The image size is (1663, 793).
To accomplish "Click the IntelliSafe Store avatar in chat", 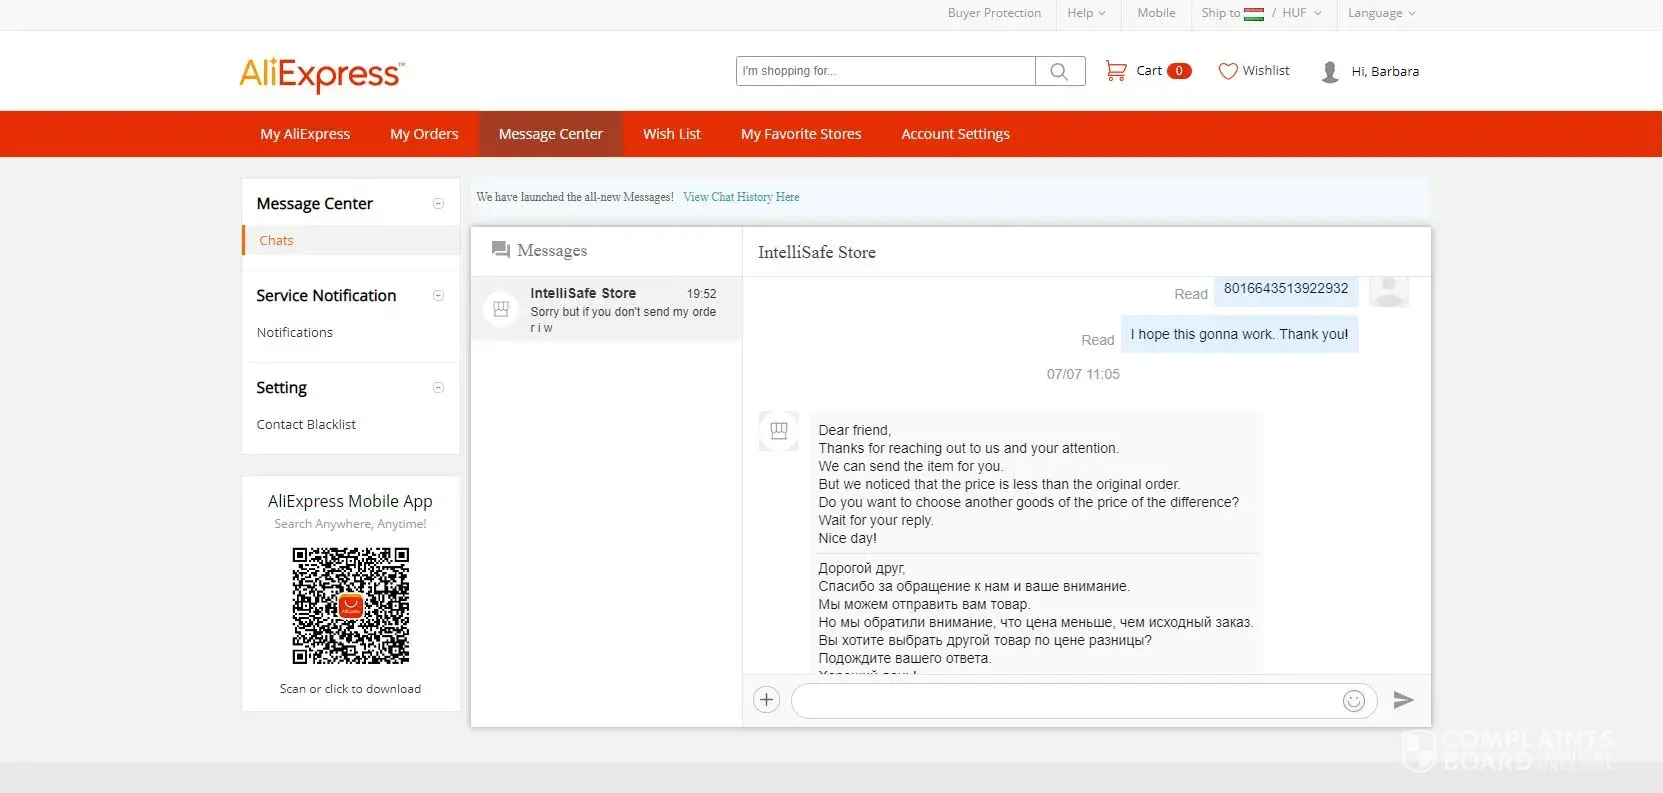I will tap(778, 431).
